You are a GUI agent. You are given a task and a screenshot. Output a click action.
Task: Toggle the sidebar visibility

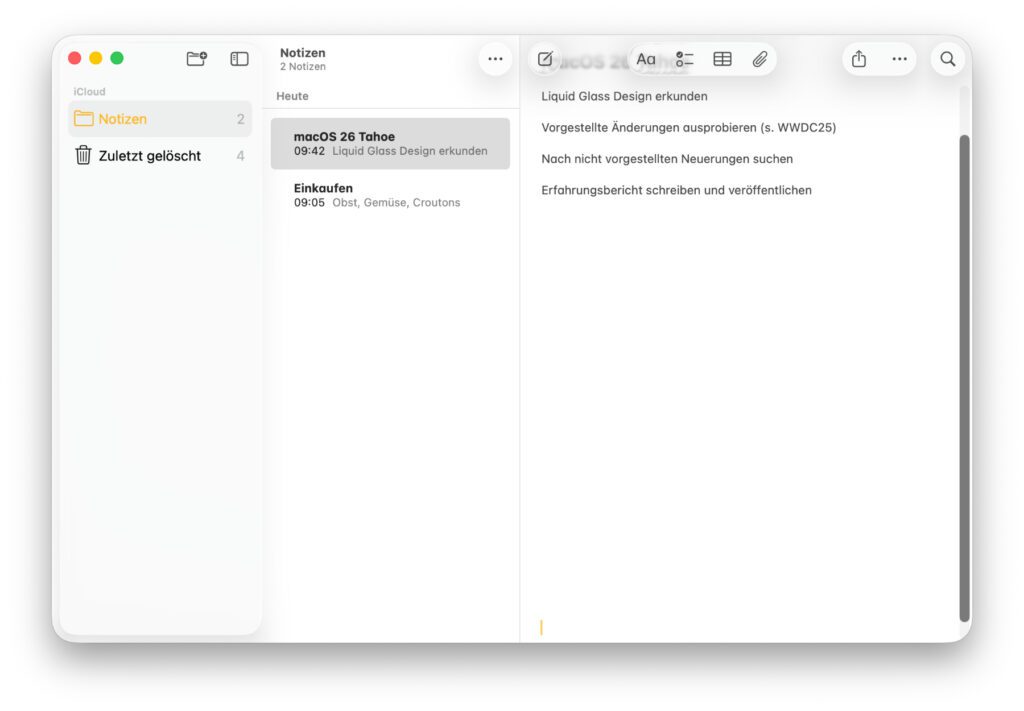(239, 58)
